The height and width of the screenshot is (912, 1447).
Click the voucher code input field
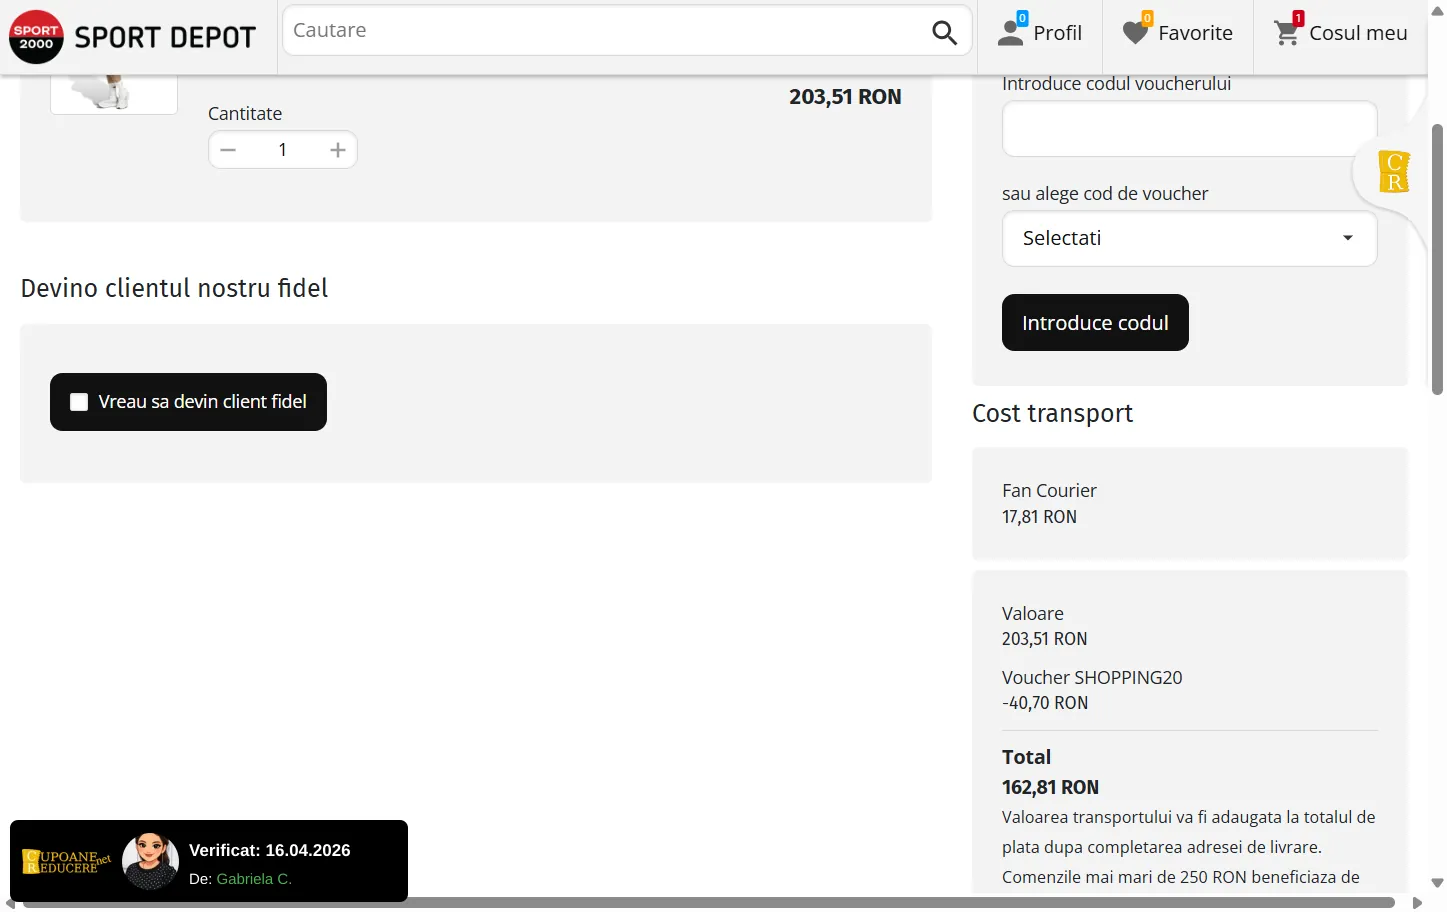coord(1188,129)
